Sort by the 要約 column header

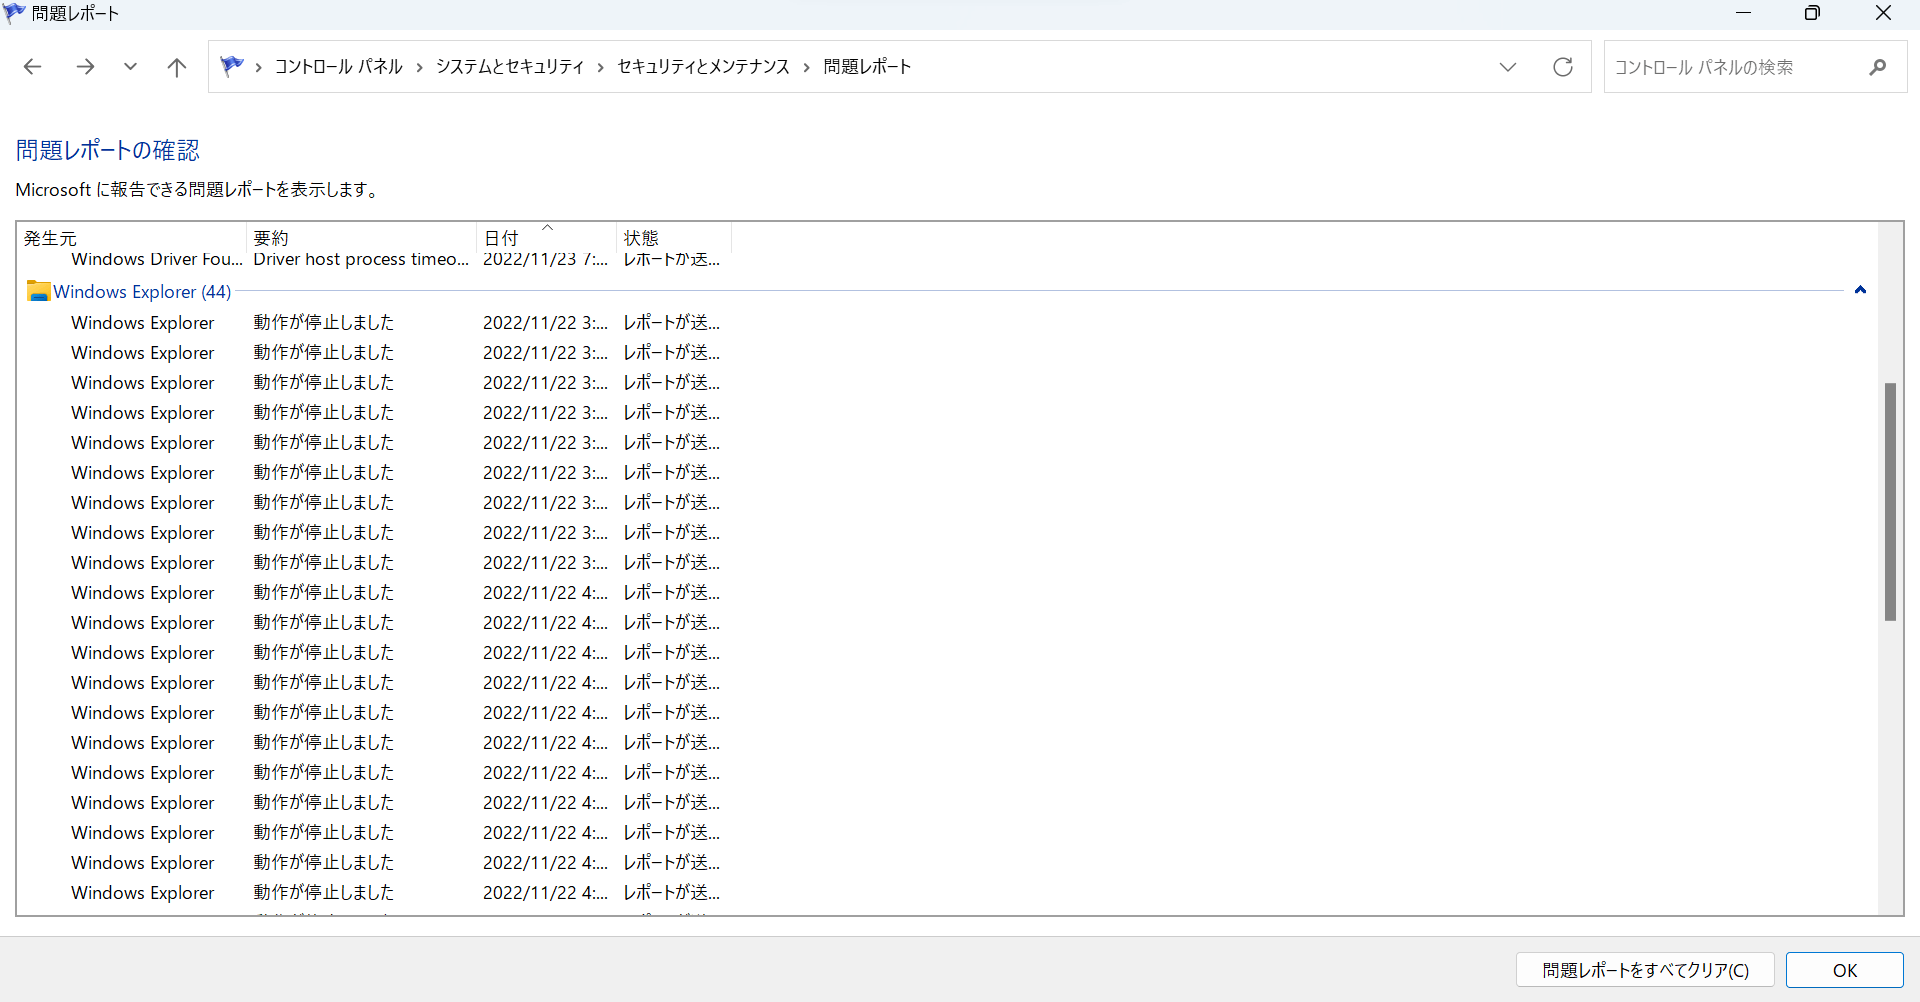pos(361,238)
